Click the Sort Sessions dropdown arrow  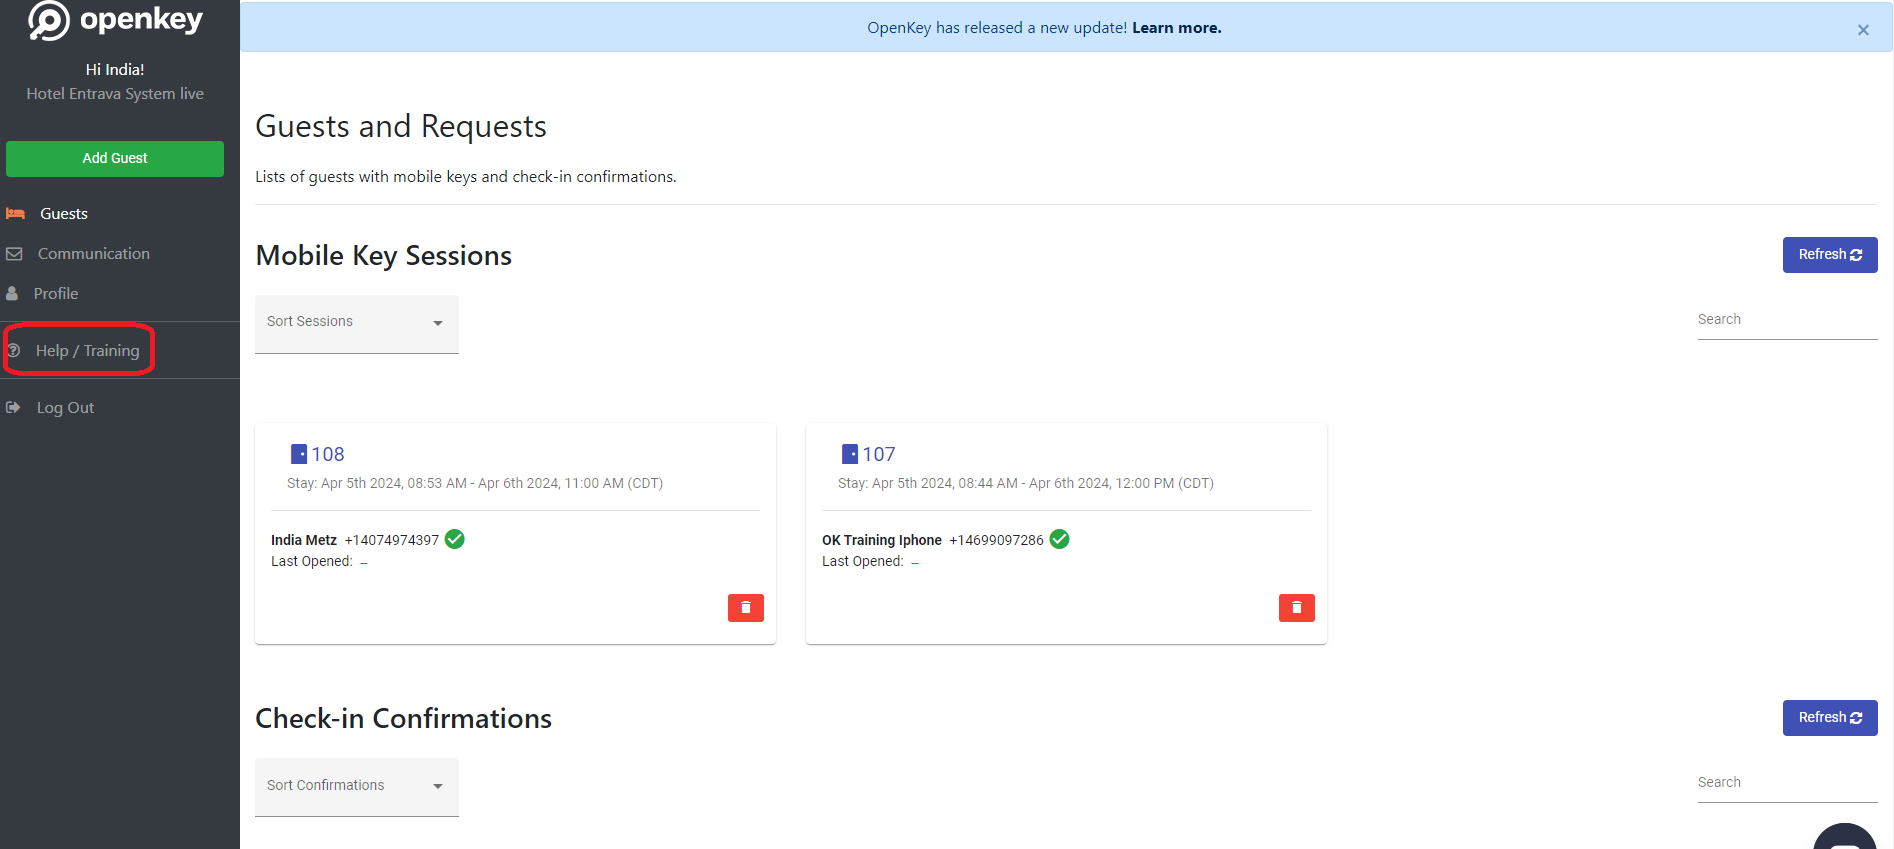(x=438, y=323)
